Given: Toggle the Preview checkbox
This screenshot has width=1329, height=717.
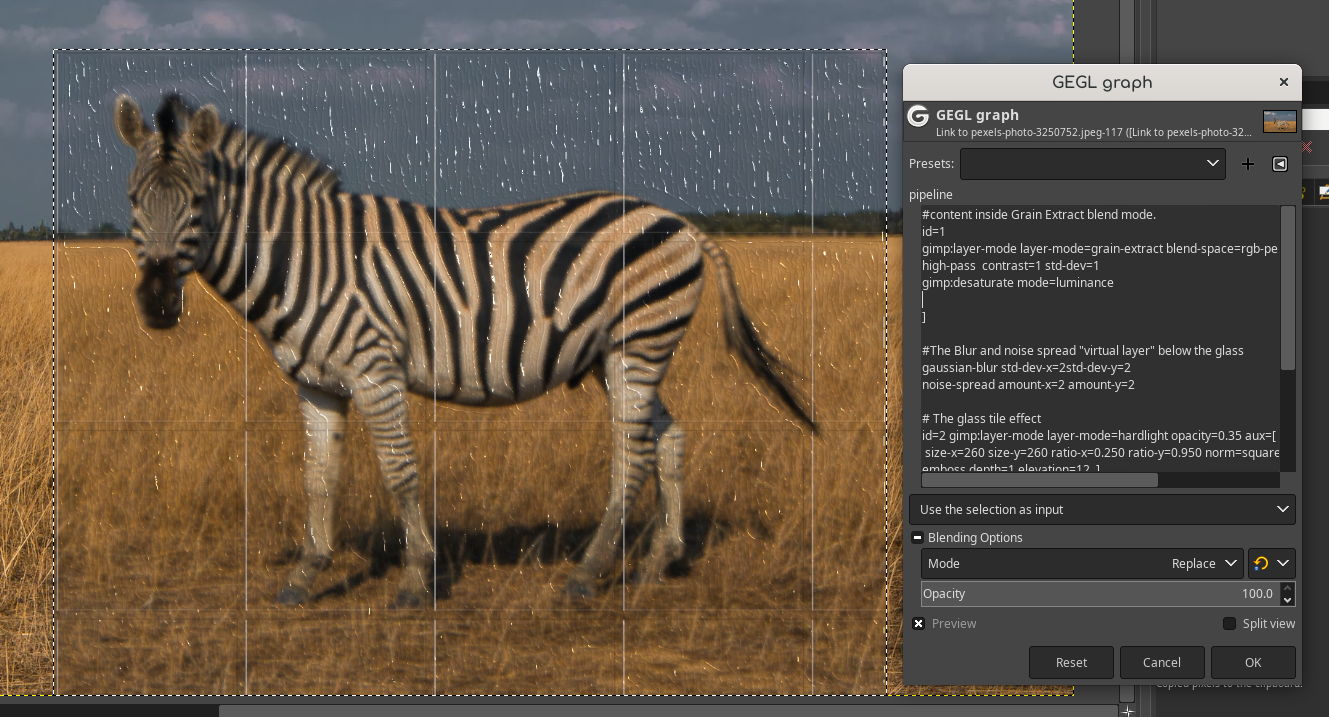Looking at the screenshot, I should [918, 624].
